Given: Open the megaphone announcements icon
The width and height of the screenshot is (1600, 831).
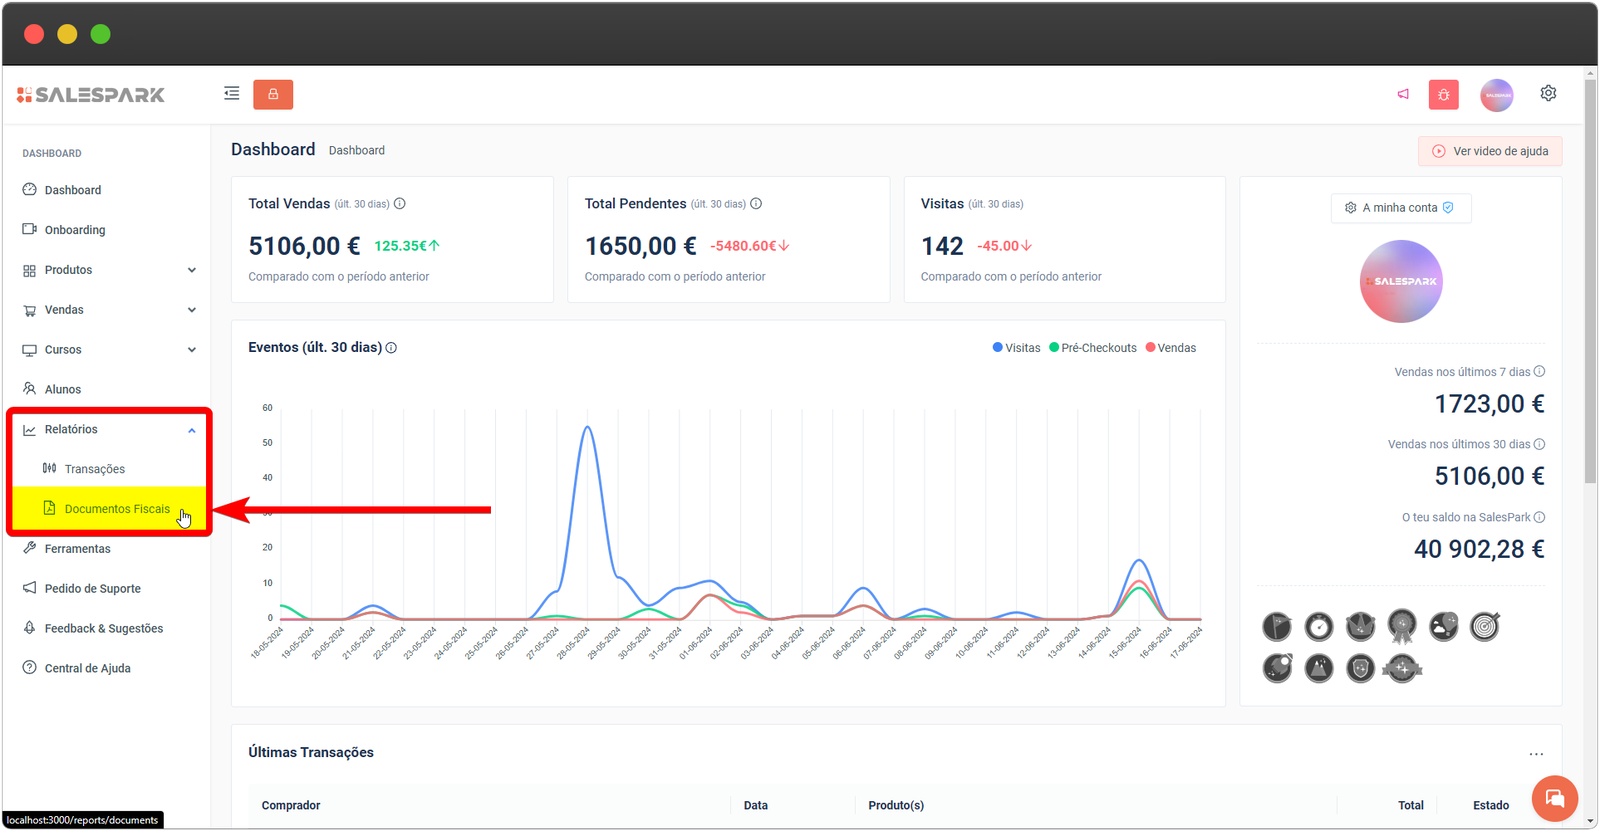Looking at the screenshot, I should [1403, 94].
